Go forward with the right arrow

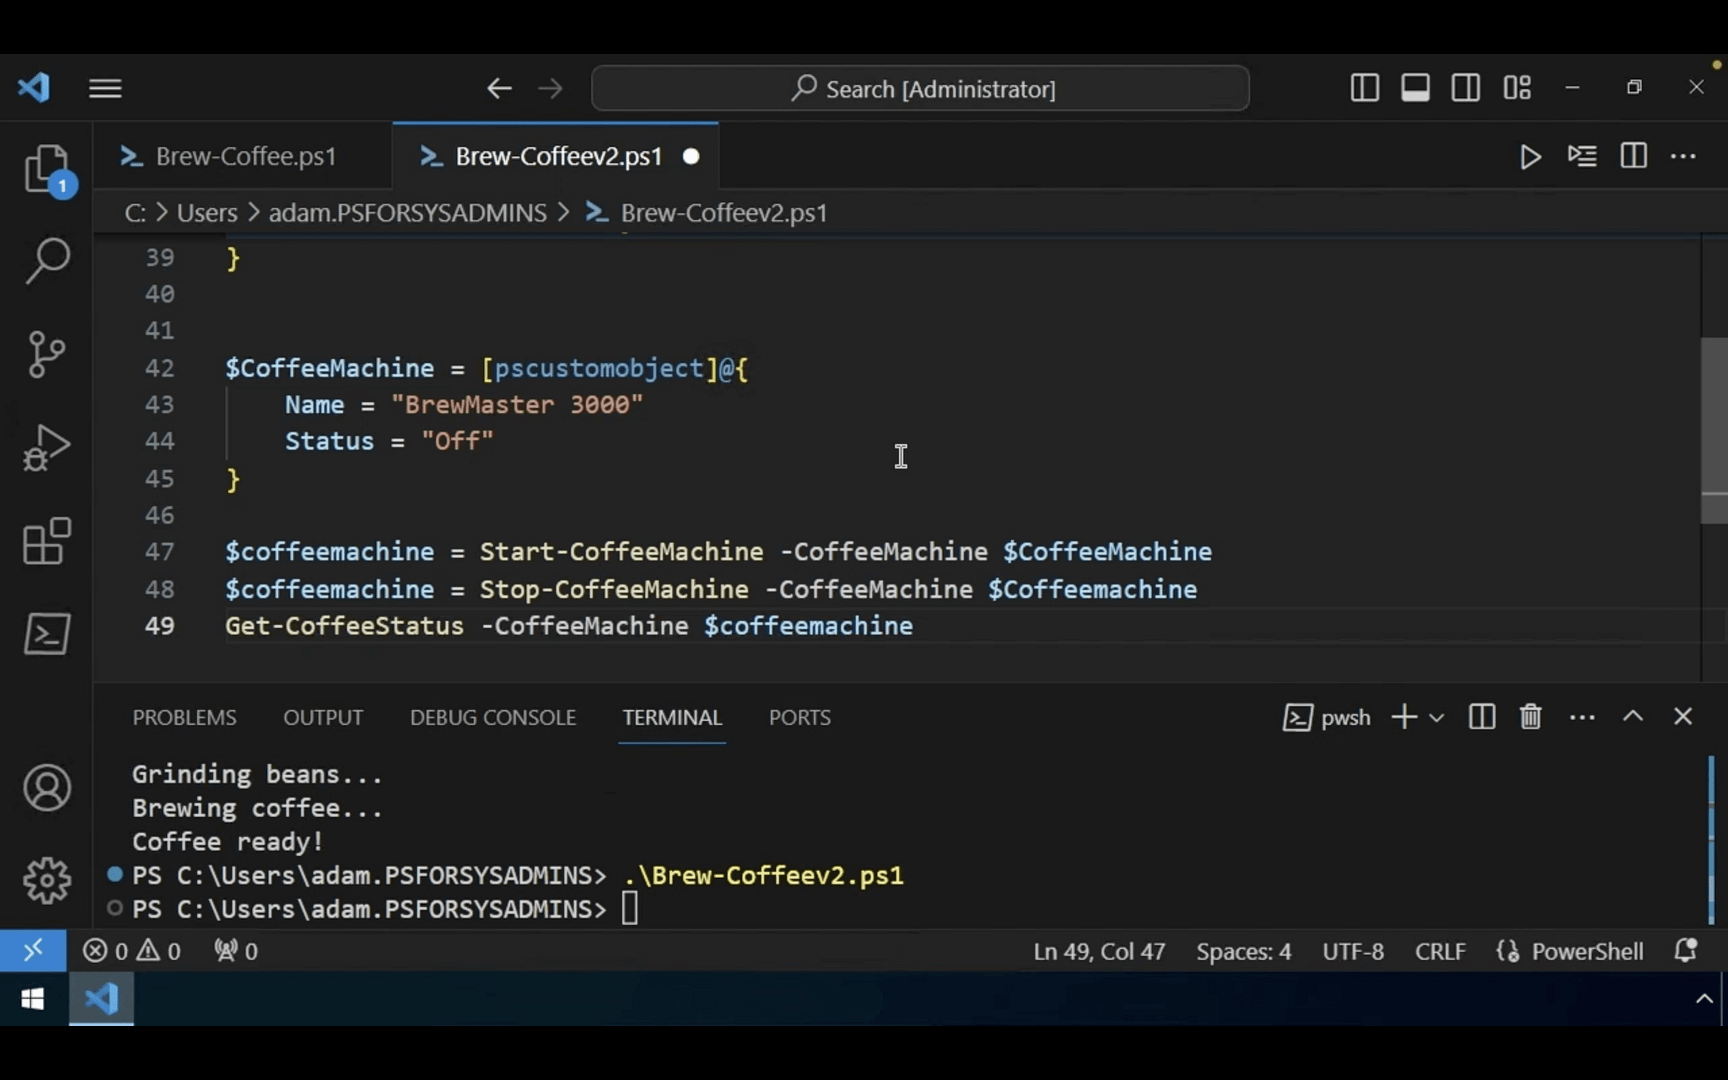[550, 88]
